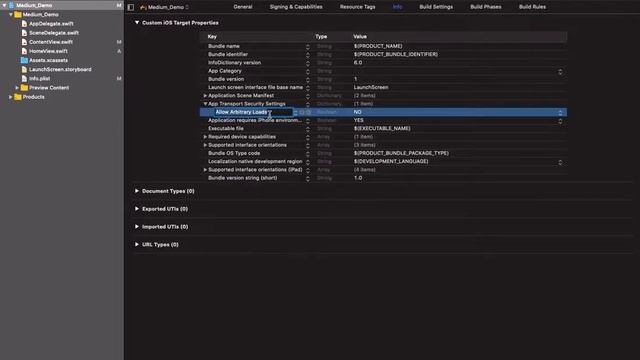Select the $(PRODUCT_BUNDLE_PACKAGE_TYPE) value

(x=401, y=153)
